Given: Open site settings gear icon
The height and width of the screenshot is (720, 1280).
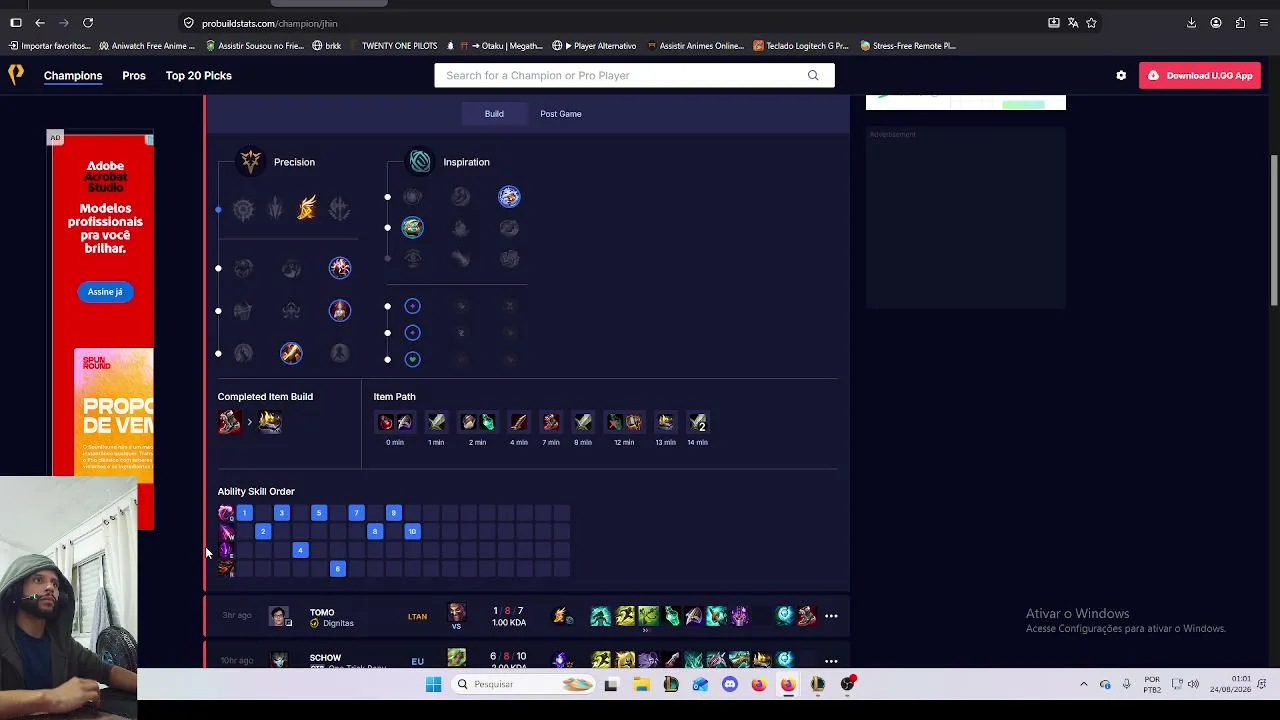Looking at the screenshot, I should [x=1121, y=75].
